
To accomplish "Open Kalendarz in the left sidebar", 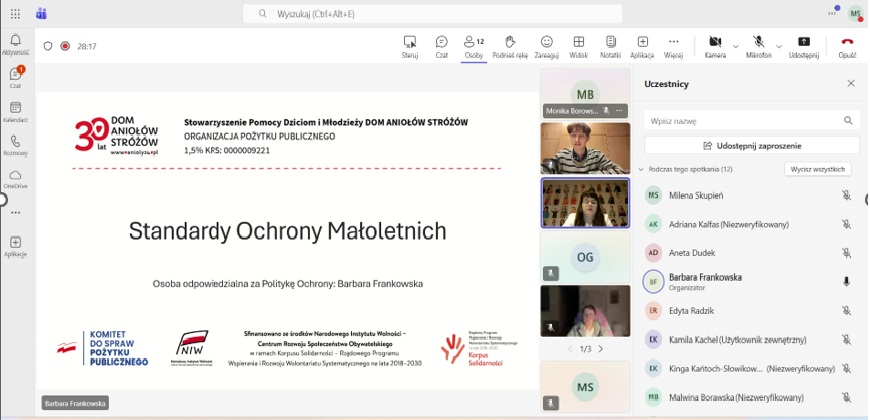I will (15, 111).
